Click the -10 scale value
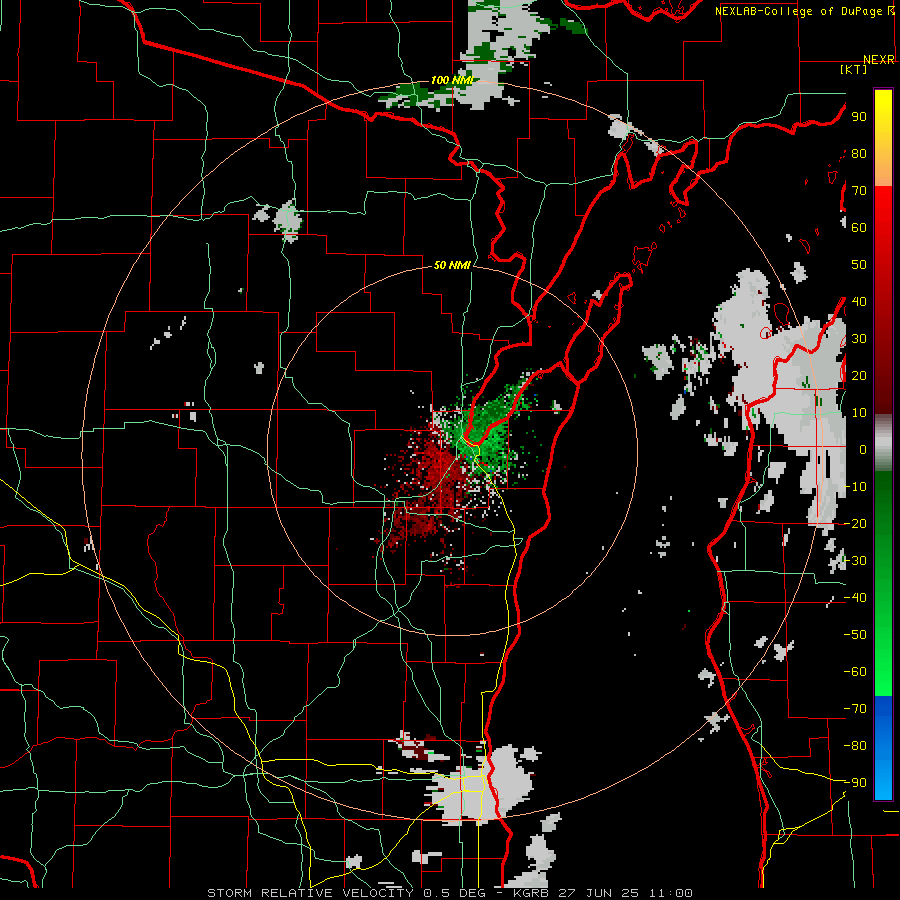900x900 pixels. [x=855, y=487]
